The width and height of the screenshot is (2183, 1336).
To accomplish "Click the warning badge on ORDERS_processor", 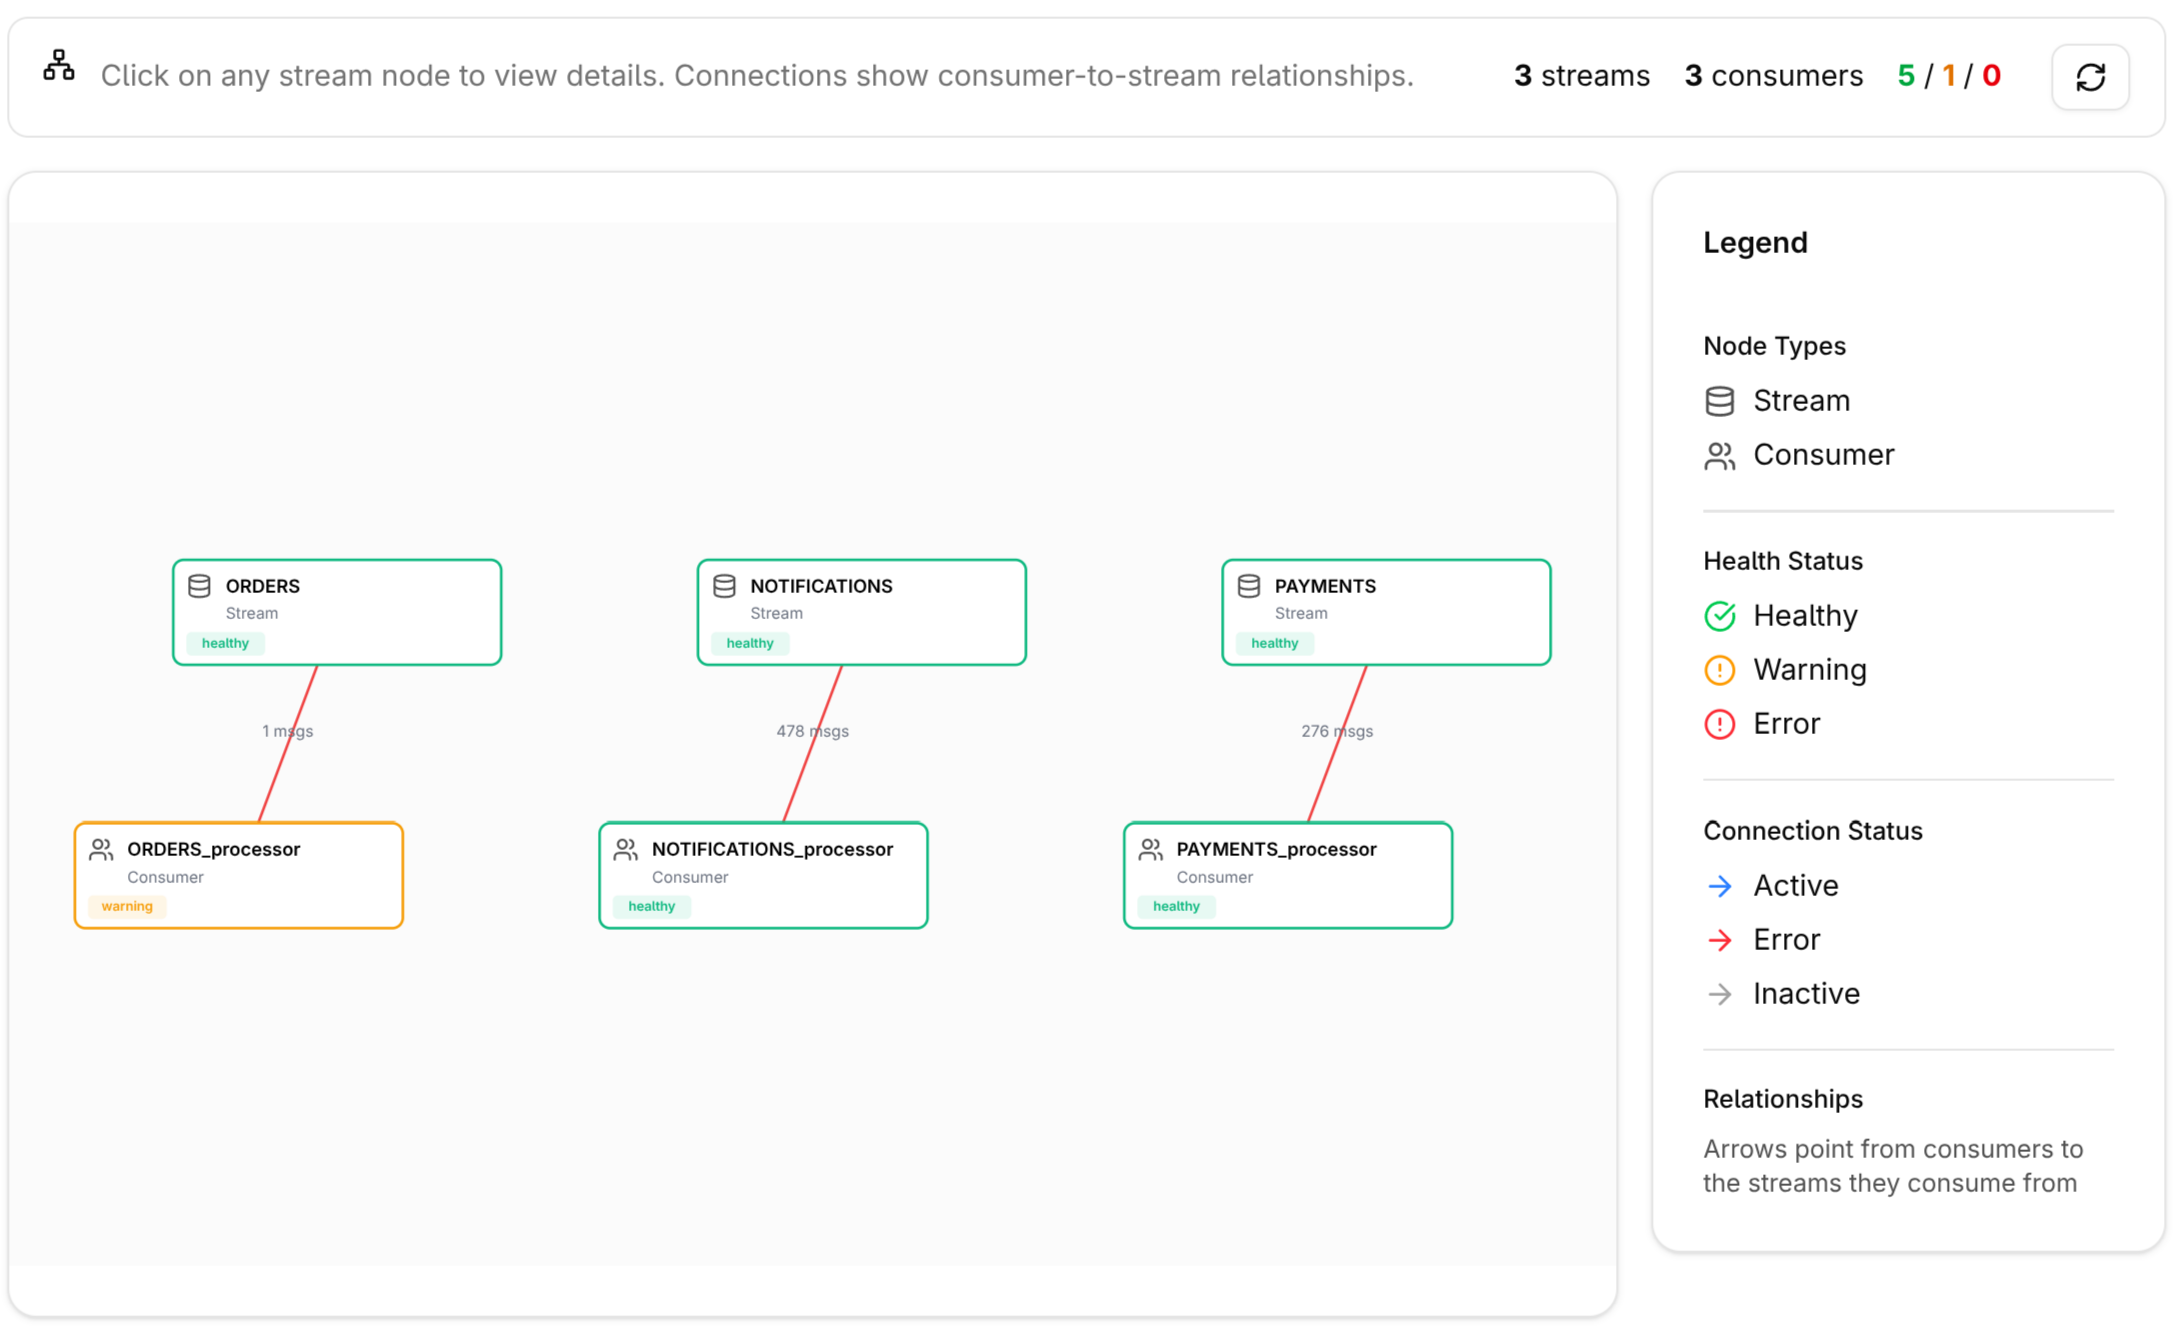I will point(127,906).
